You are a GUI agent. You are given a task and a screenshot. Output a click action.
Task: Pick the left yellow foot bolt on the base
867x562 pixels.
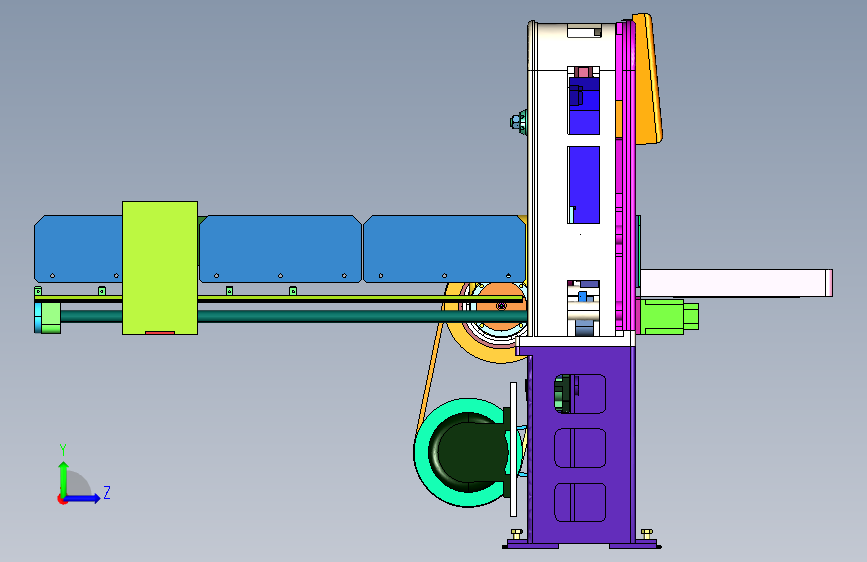[x=516, y=534]
